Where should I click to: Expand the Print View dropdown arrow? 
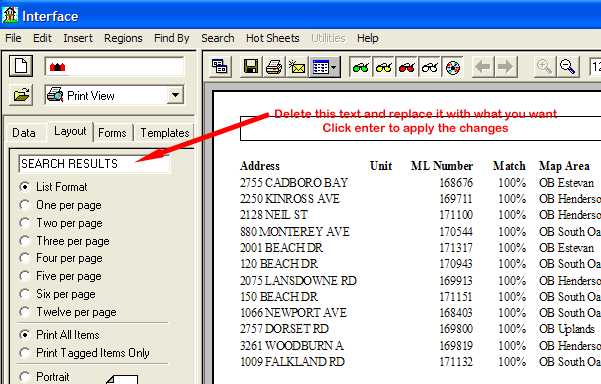click(175, 95)
